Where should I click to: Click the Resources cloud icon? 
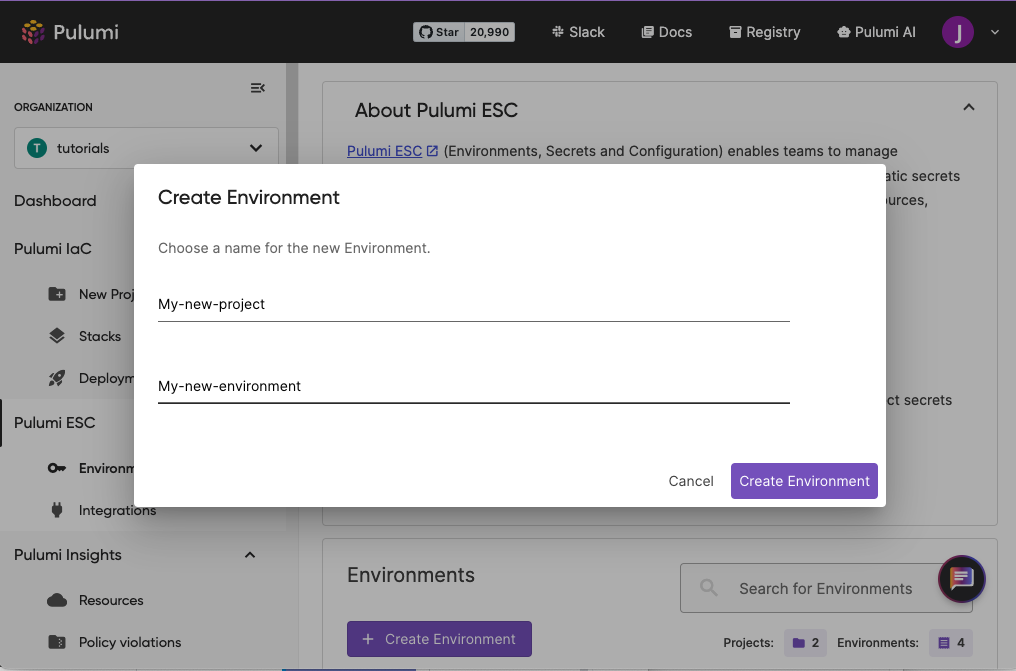[57, 600]
